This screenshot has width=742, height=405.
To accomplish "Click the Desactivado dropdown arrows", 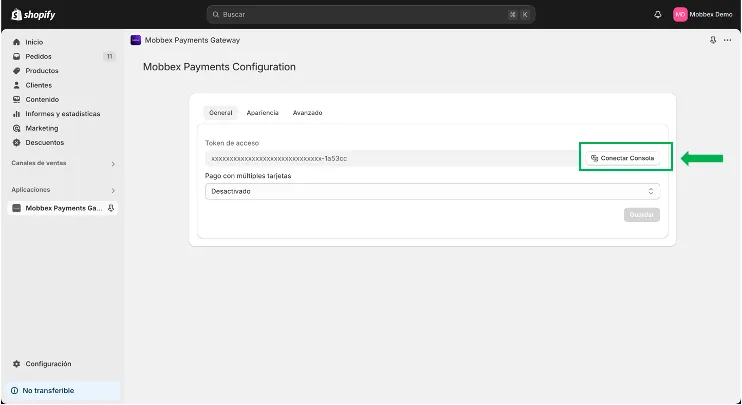I will [x=651, y=191].
